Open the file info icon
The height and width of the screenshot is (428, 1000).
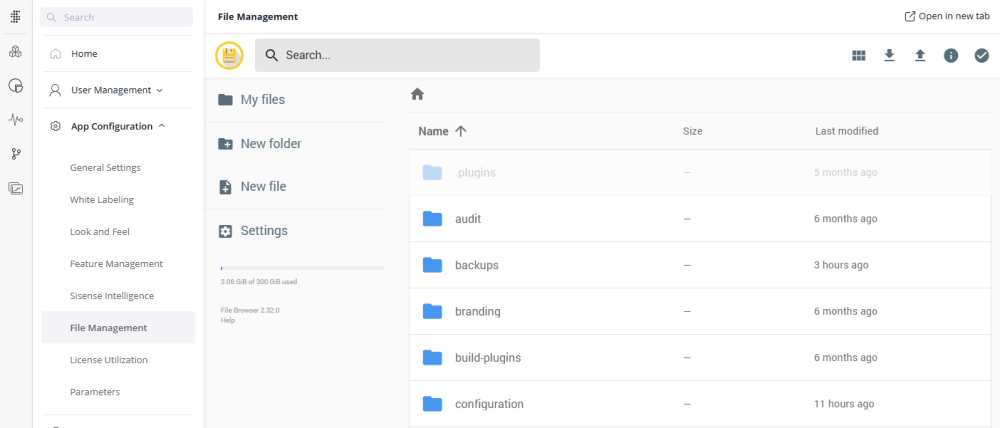click(951, 56)
